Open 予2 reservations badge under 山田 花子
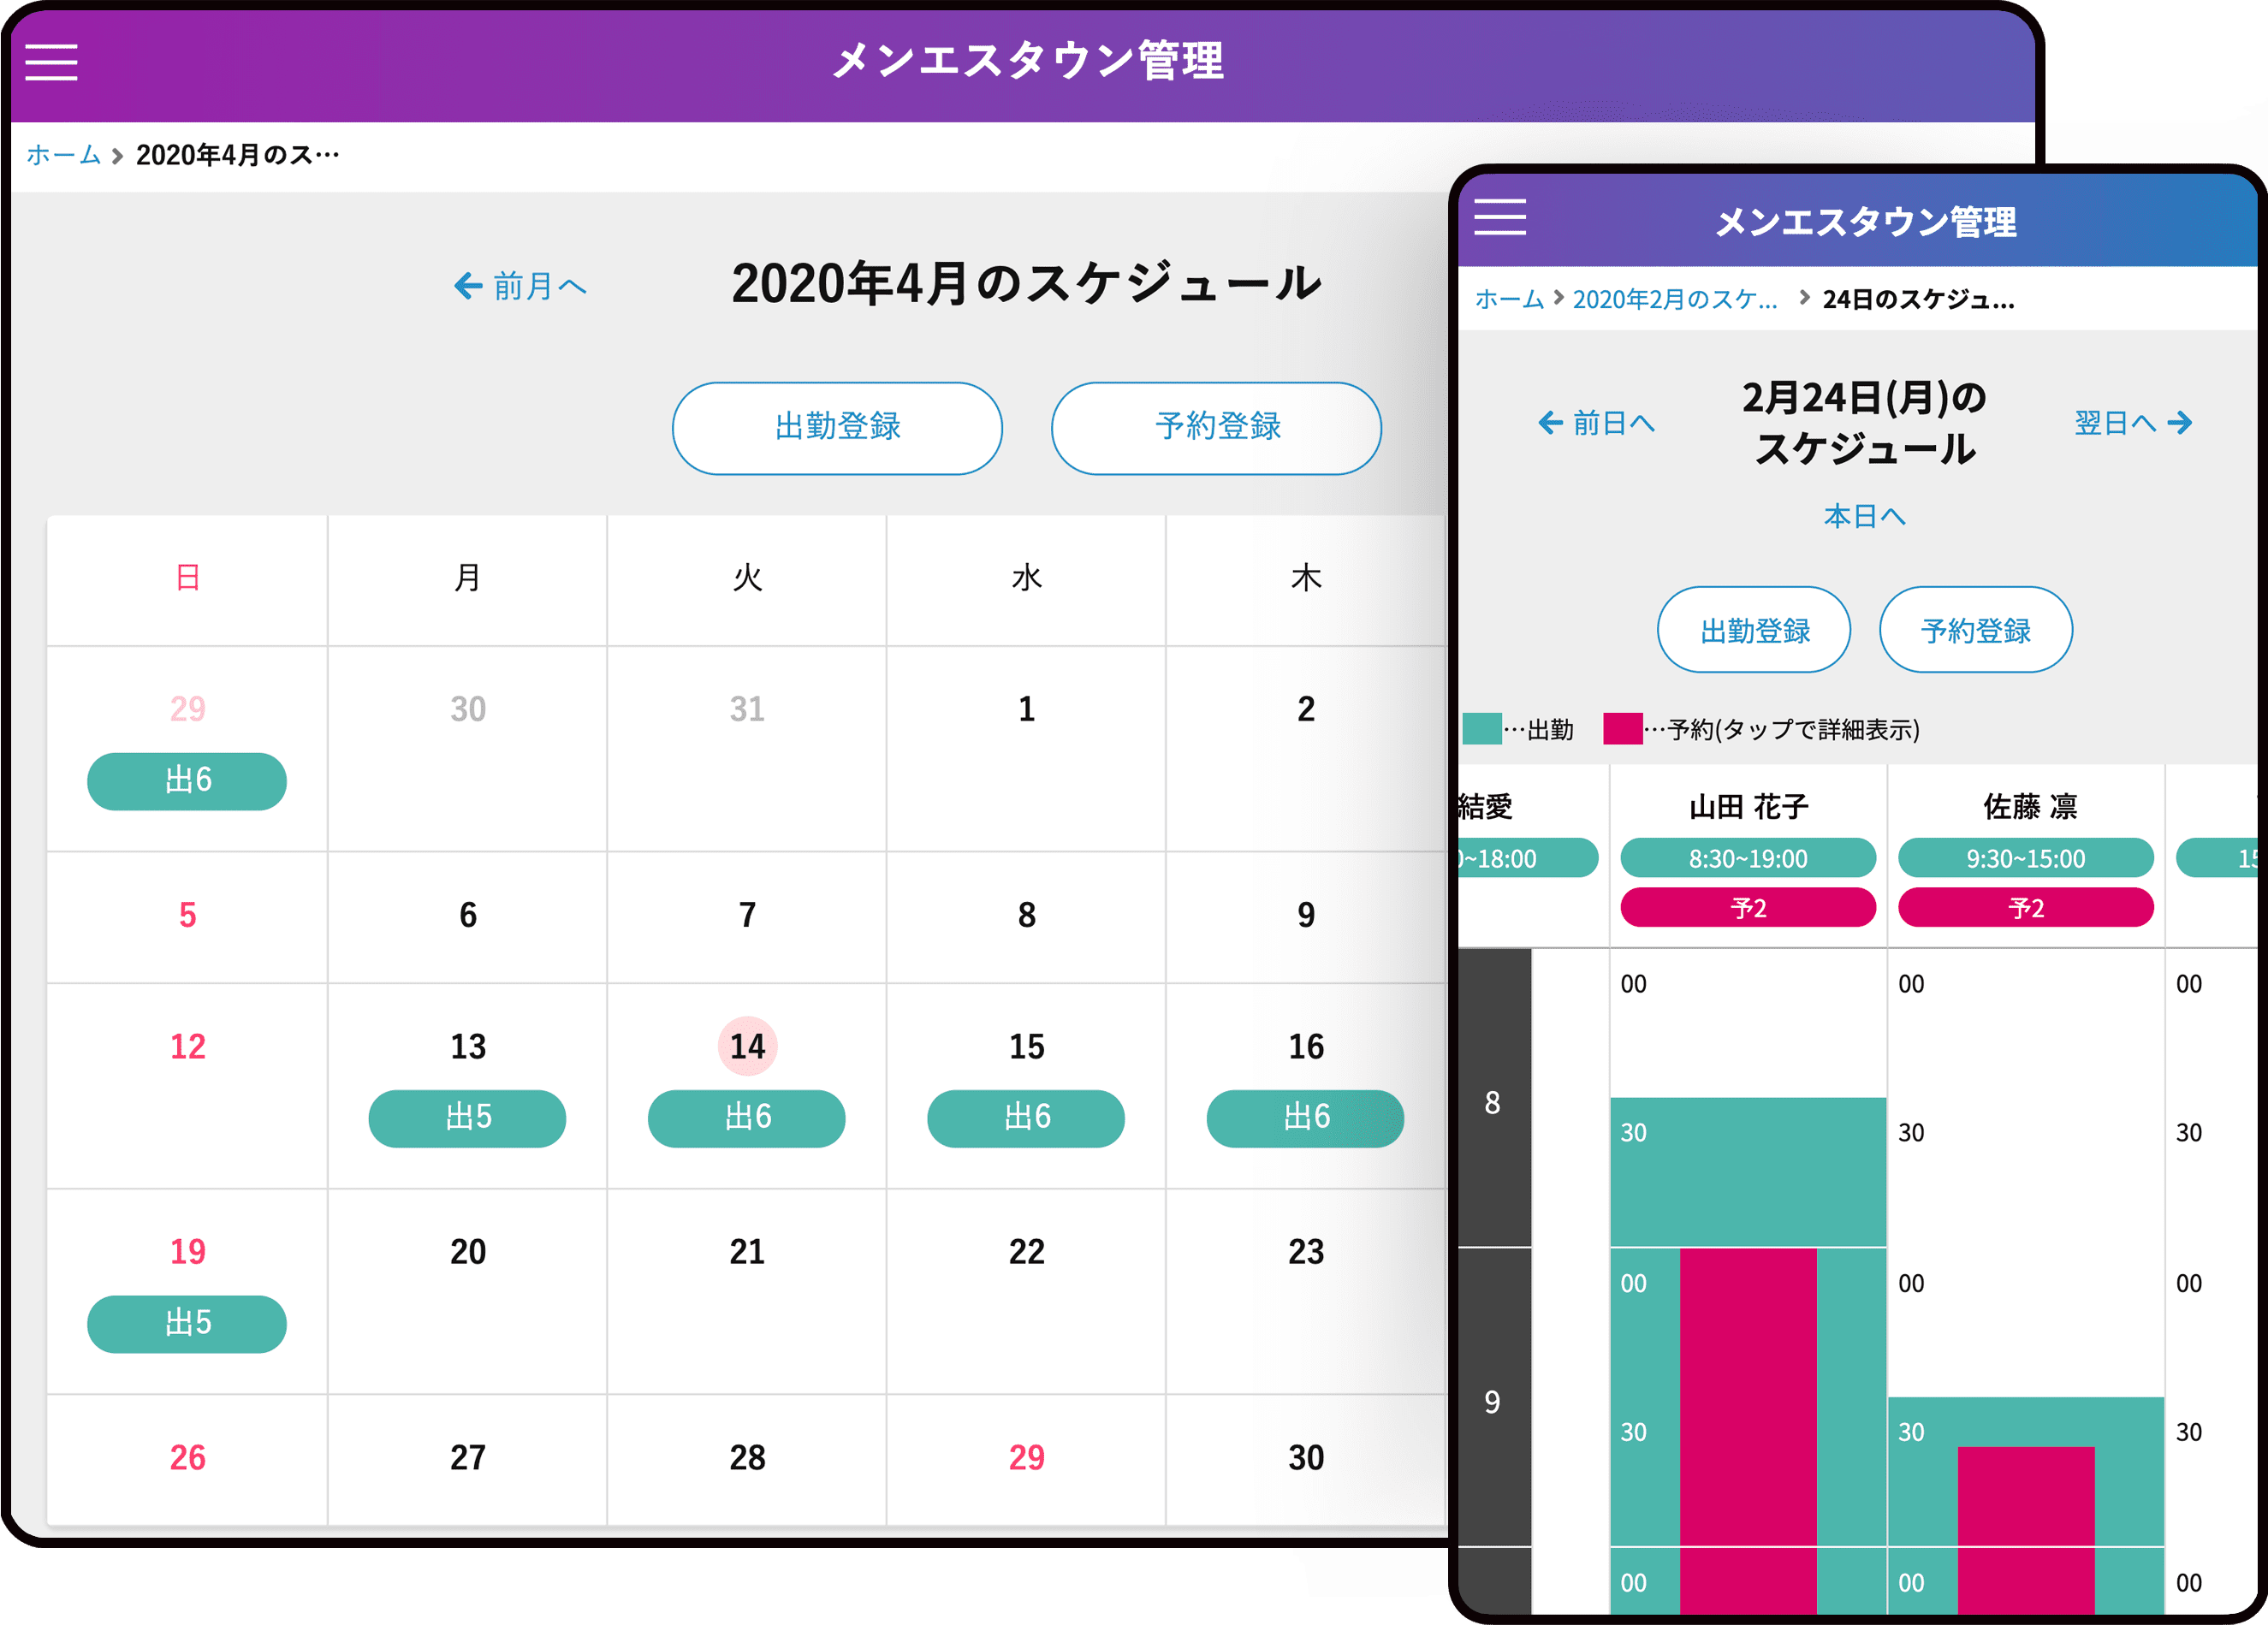 (x=1748, y=908)
